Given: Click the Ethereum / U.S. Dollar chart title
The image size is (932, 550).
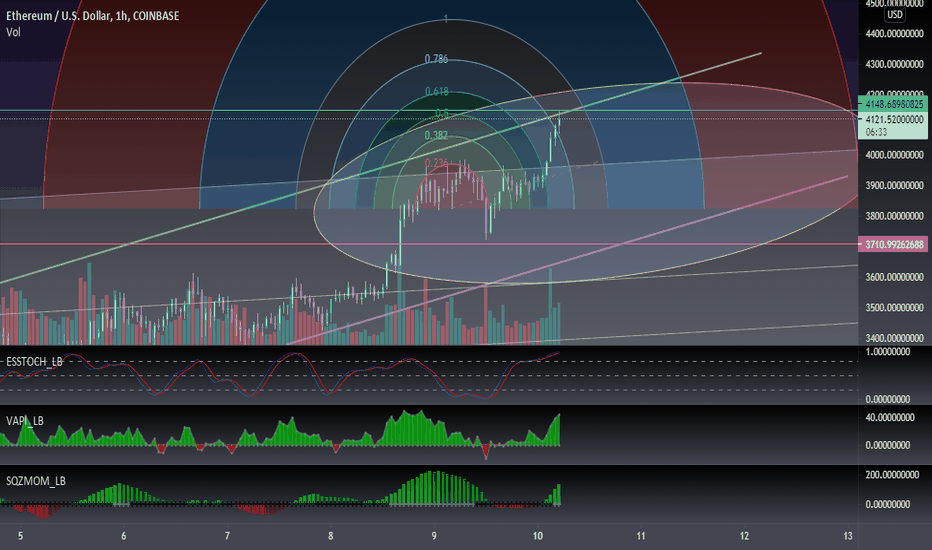Looking at the screenshot, I should 92,16.
